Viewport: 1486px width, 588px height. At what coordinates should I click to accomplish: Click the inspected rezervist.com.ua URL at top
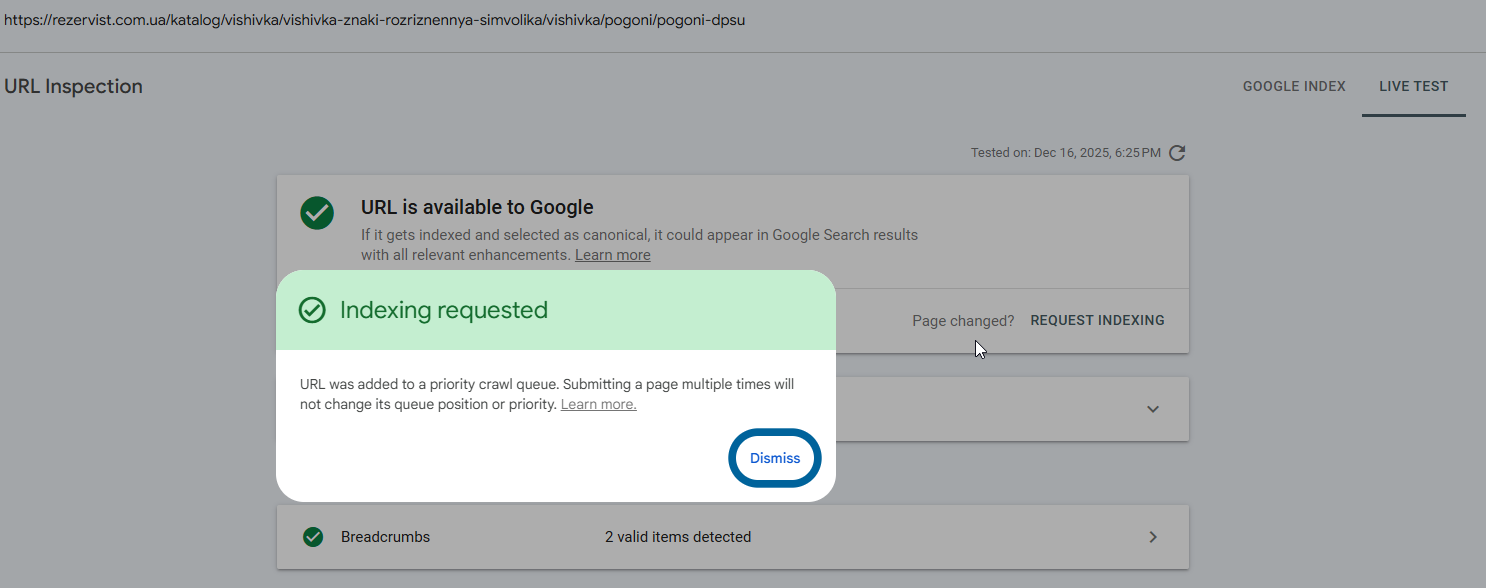point(374,20)
